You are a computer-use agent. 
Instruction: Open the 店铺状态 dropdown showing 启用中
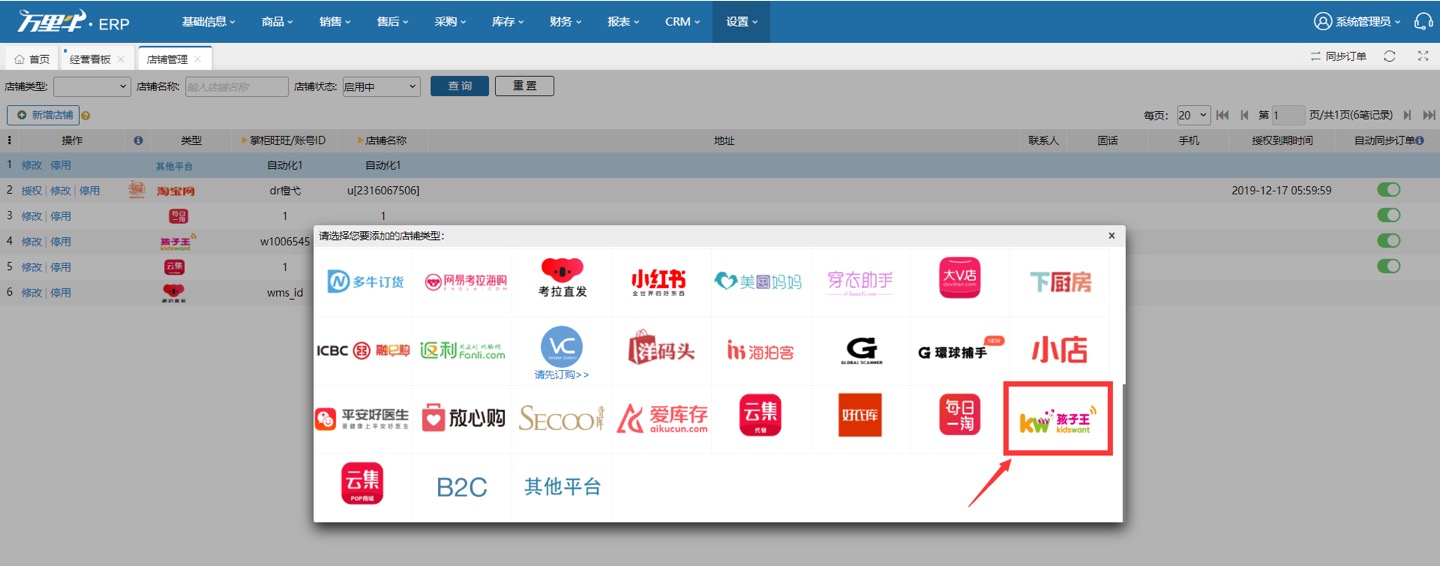pyautogui.click(x=381, y=87)
